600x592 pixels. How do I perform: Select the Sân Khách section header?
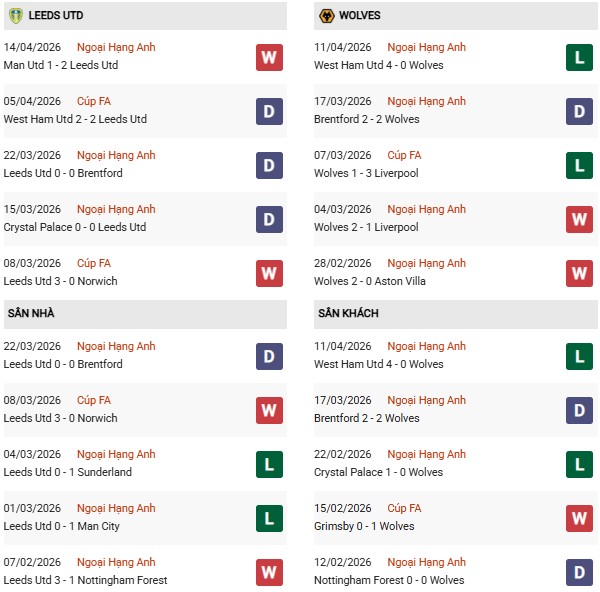(x=348, y=314)
